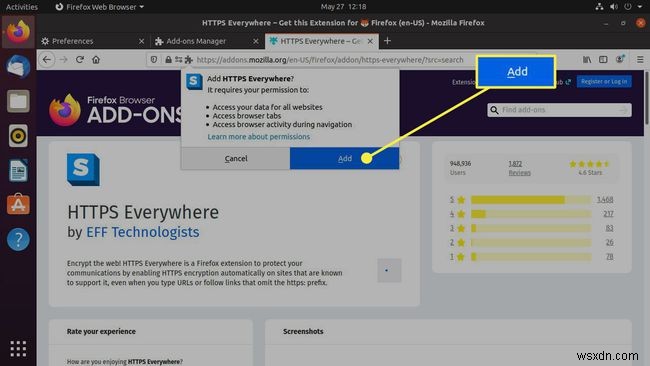Click the 4 star rating bar
Viewport: 650px width, 366px height.
click(x=531, y=214)
